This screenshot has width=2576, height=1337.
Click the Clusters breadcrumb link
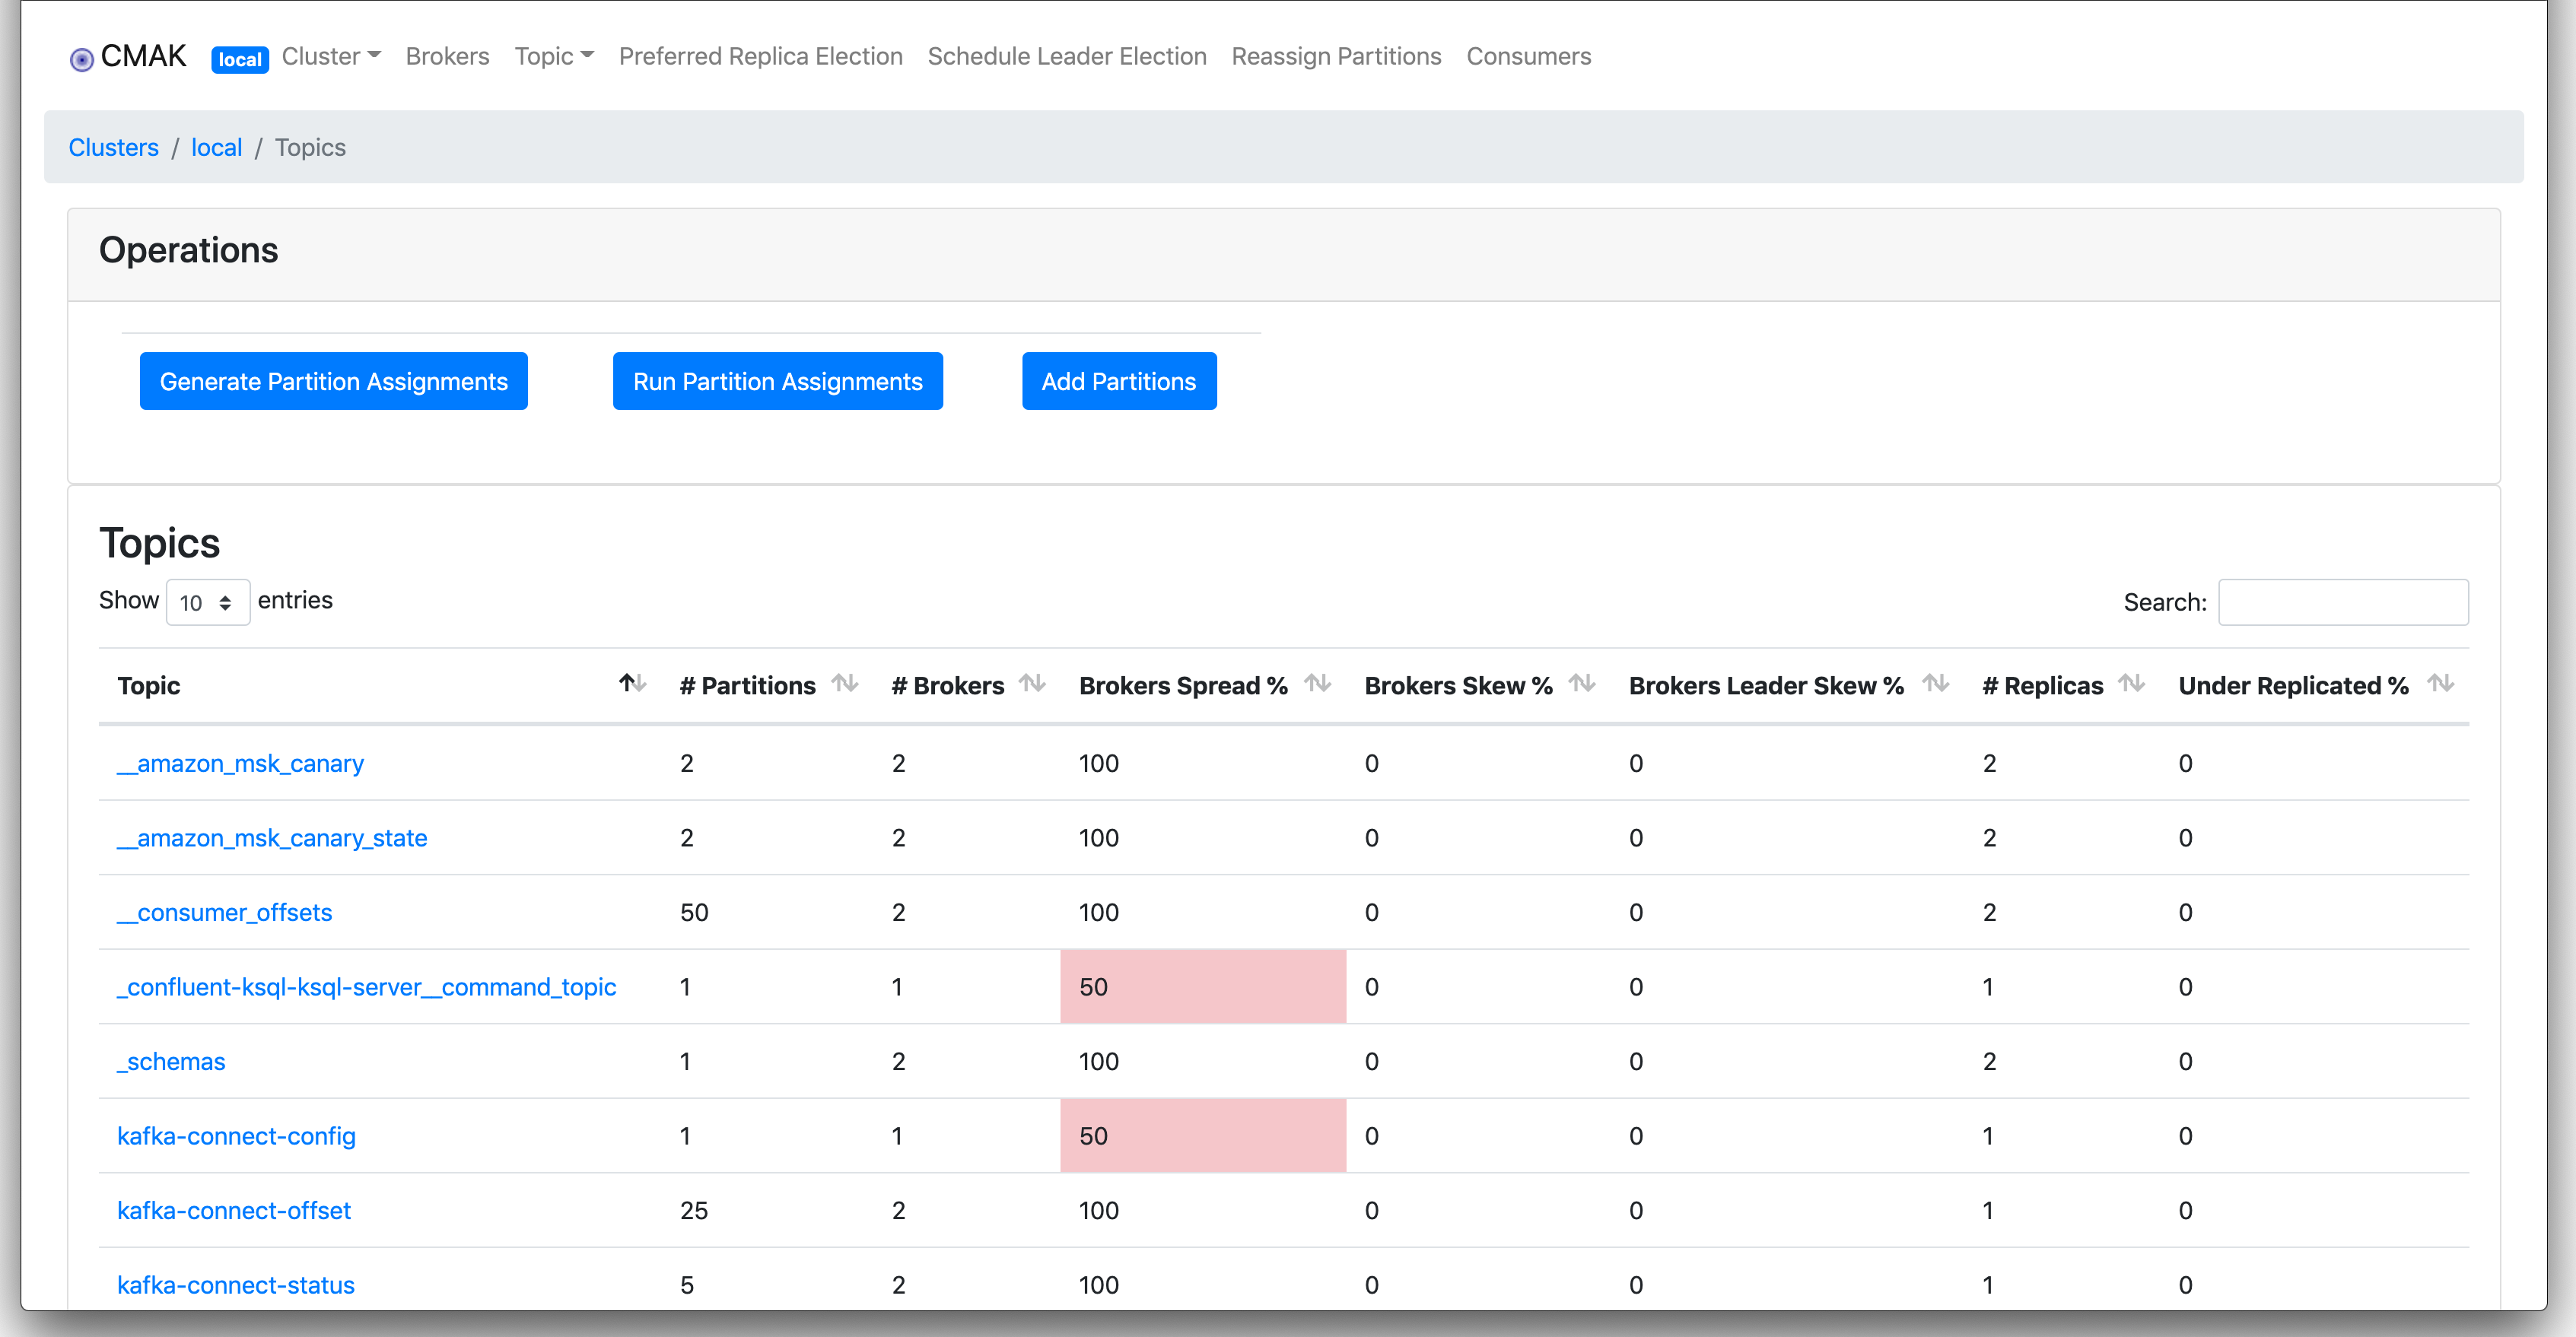tap(113, 148)
